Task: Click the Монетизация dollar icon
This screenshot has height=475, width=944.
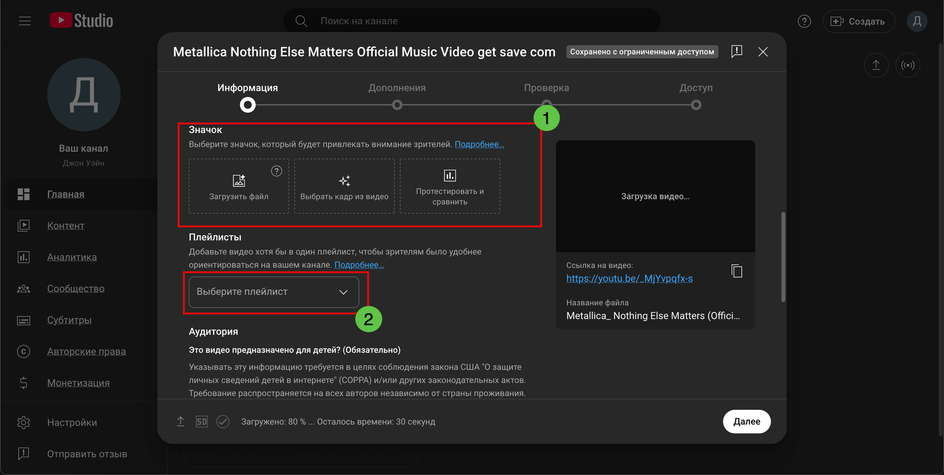Action: 23,382
